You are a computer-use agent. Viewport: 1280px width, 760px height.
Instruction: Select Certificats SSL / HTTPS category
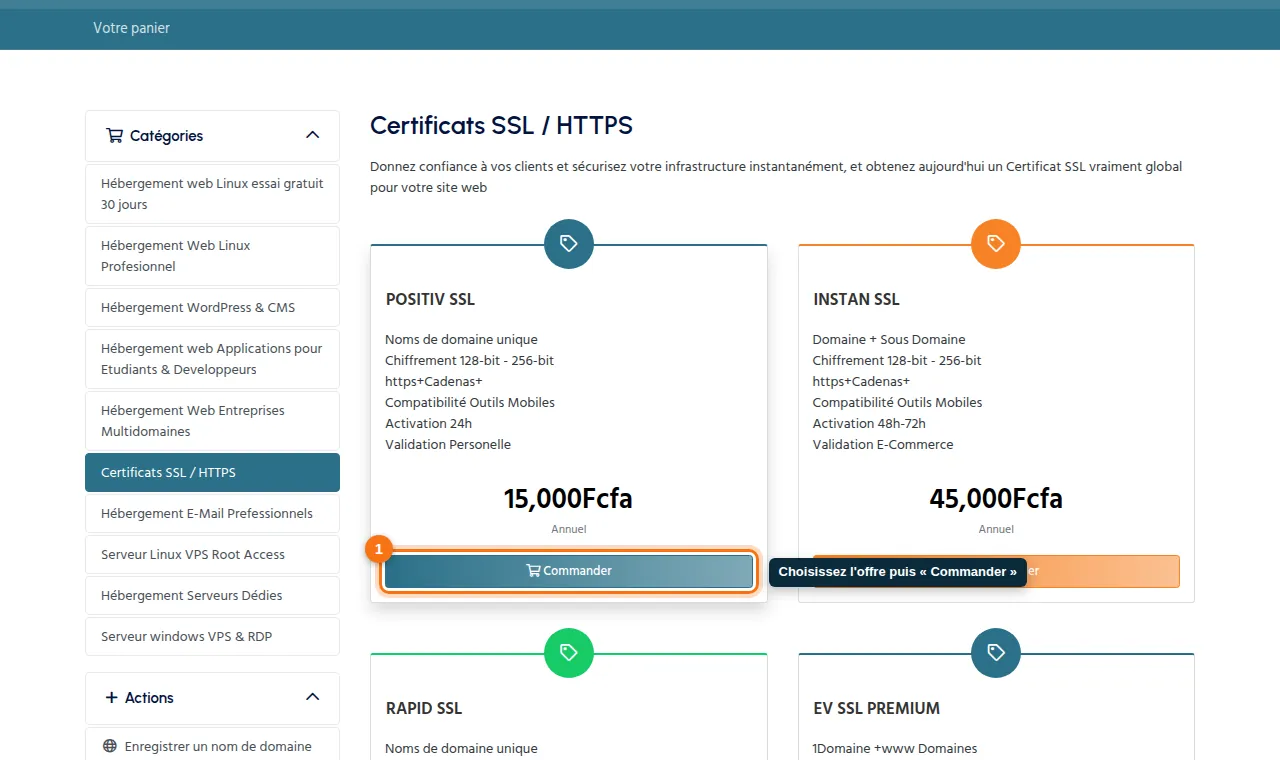[212, 472]
